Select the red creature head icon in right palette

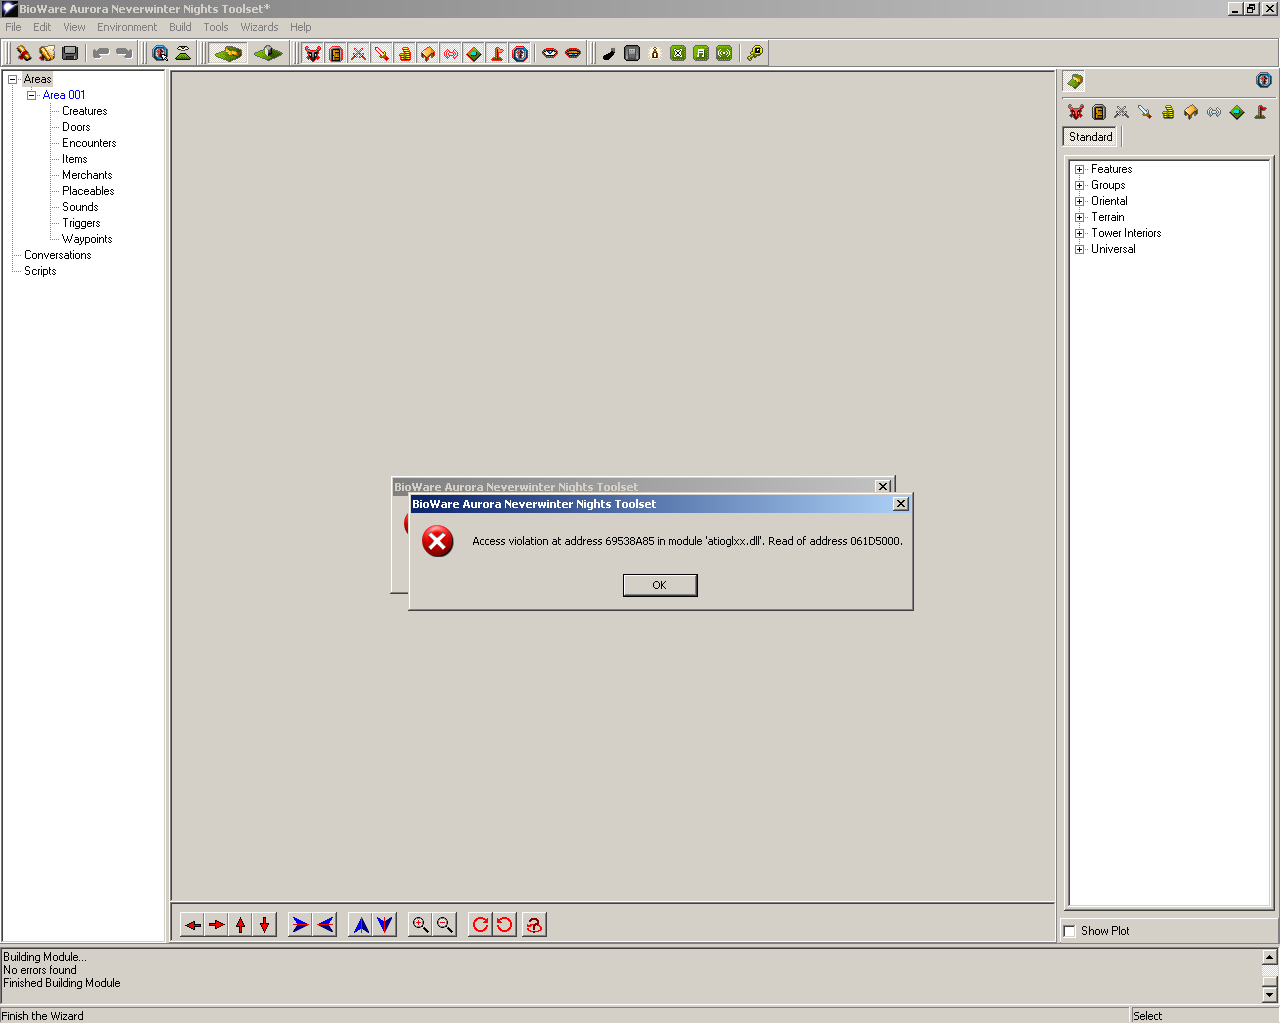[x=1076, y=112]
